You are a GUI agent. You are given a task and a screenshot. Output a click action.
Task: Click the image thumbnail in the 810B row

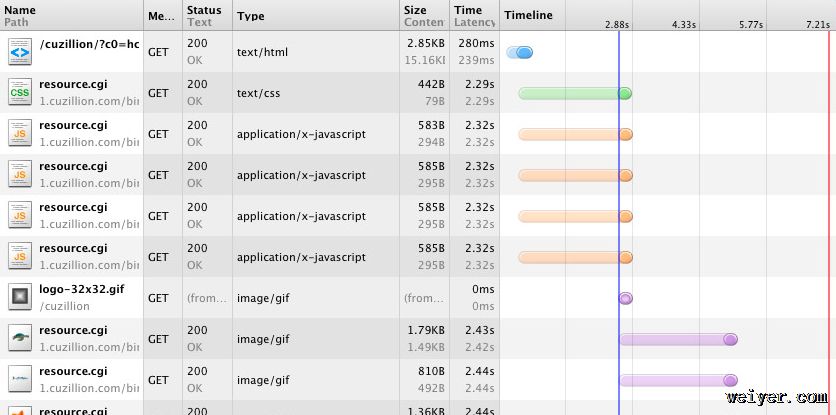tap(20, 380)
